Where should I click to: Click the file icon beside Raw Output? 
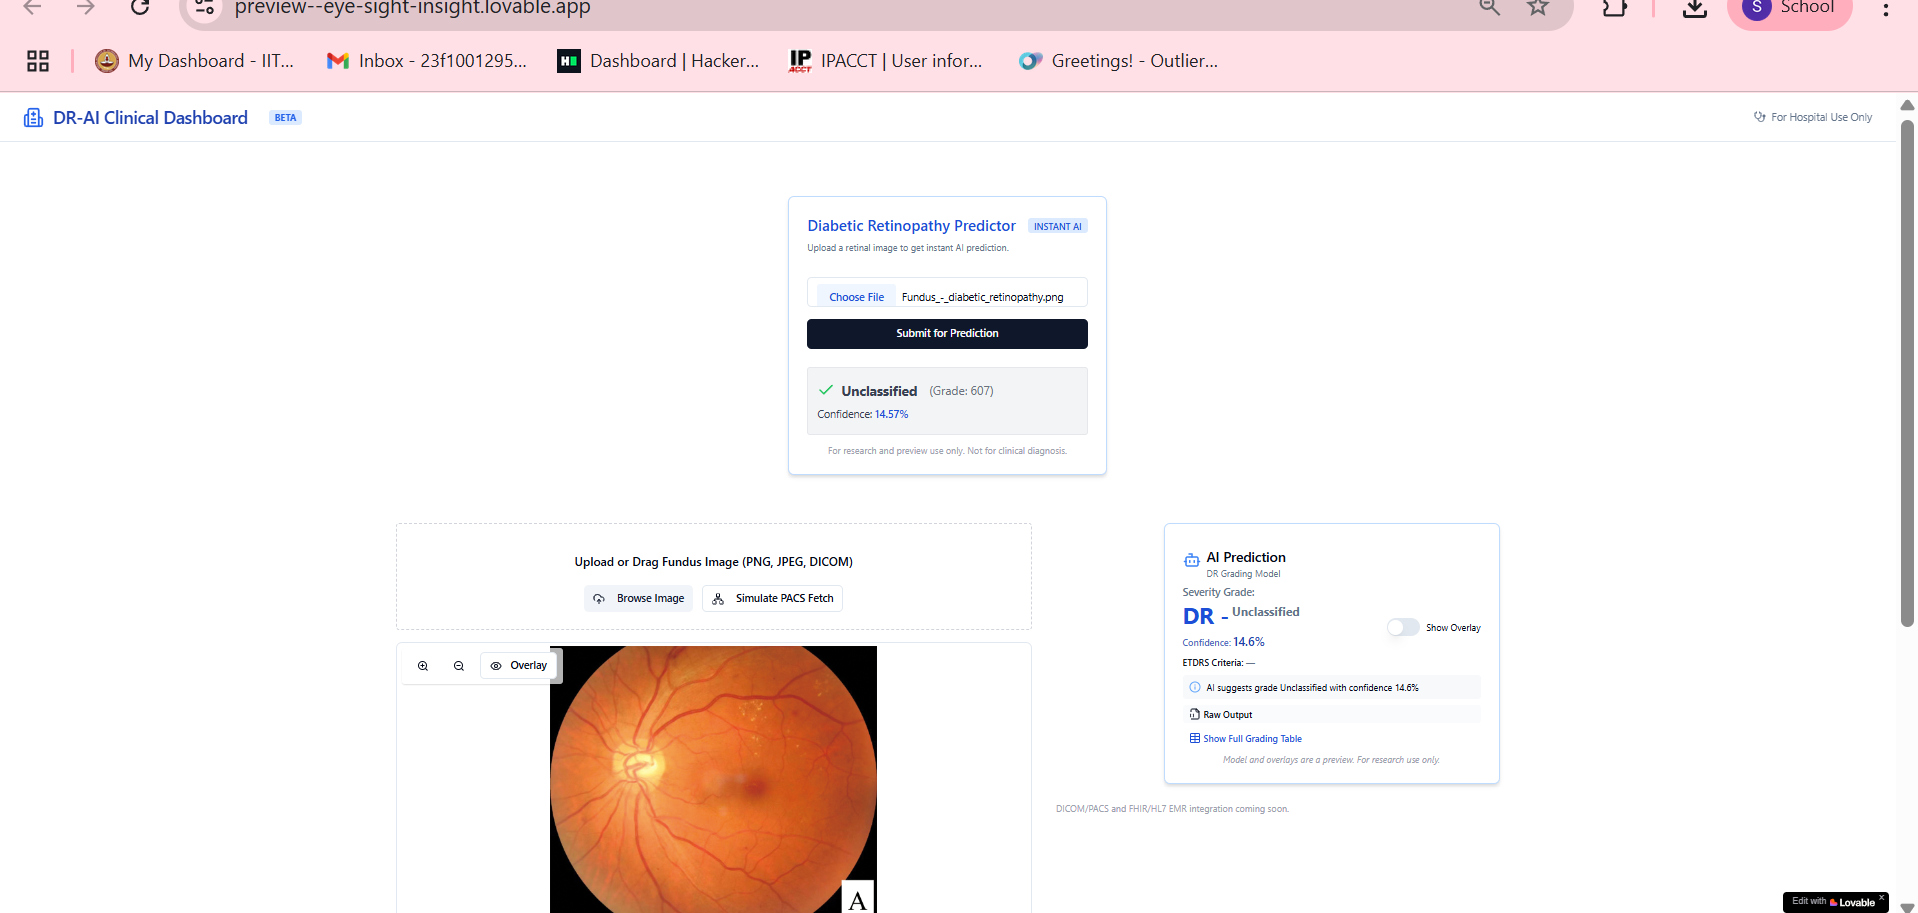(x=1195, y=714)
